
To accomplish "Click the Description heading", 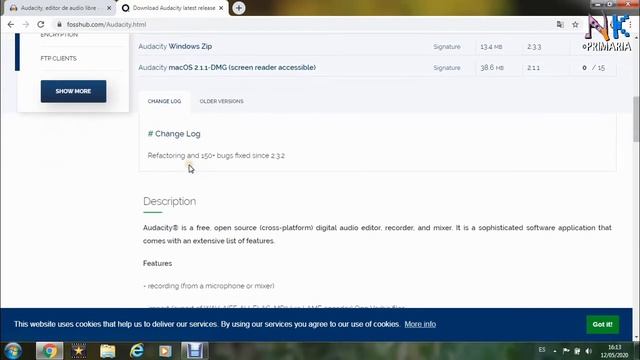I will [x=169, y=201].
